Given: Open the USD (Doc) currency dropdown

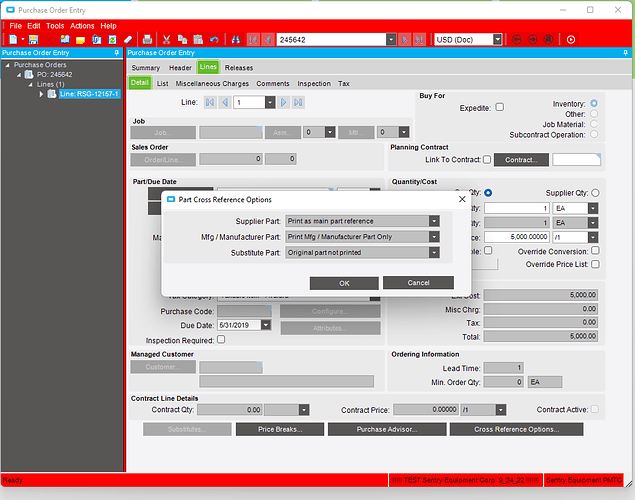Looking at the screenshot, I should 498,40.
